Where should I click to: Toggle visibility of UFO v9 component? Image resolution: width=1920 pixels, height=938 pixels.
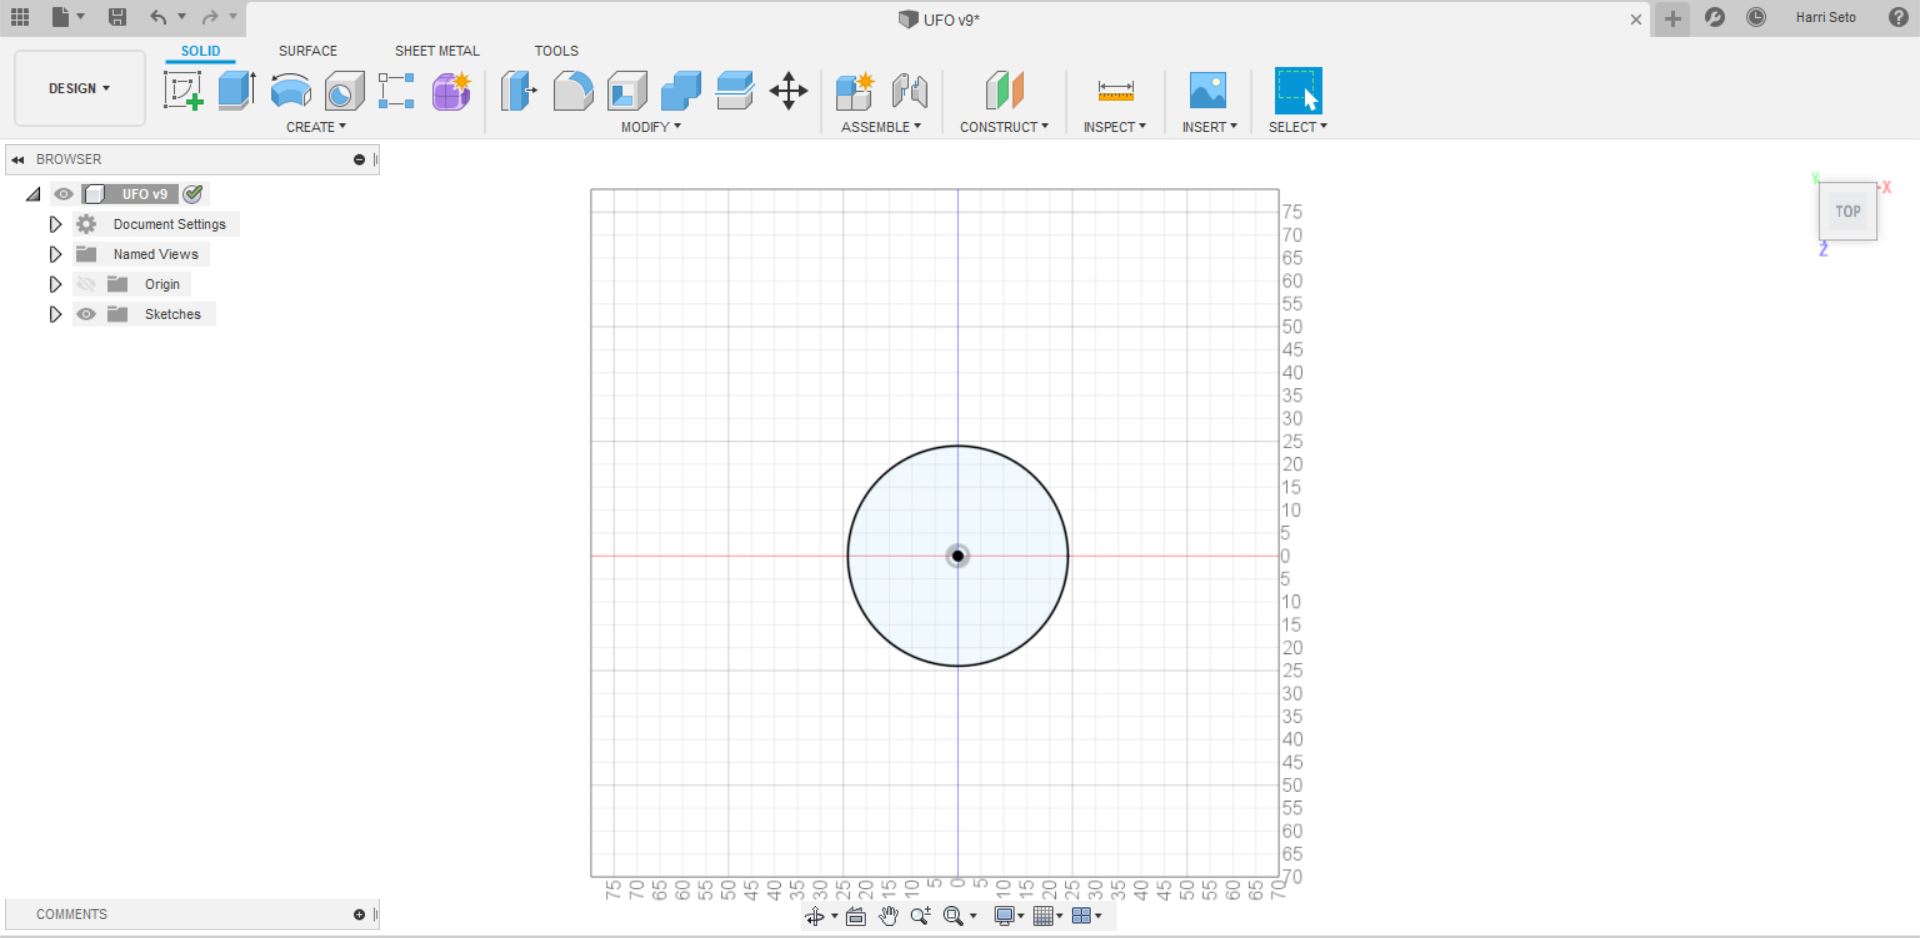[x=64, y=194]
